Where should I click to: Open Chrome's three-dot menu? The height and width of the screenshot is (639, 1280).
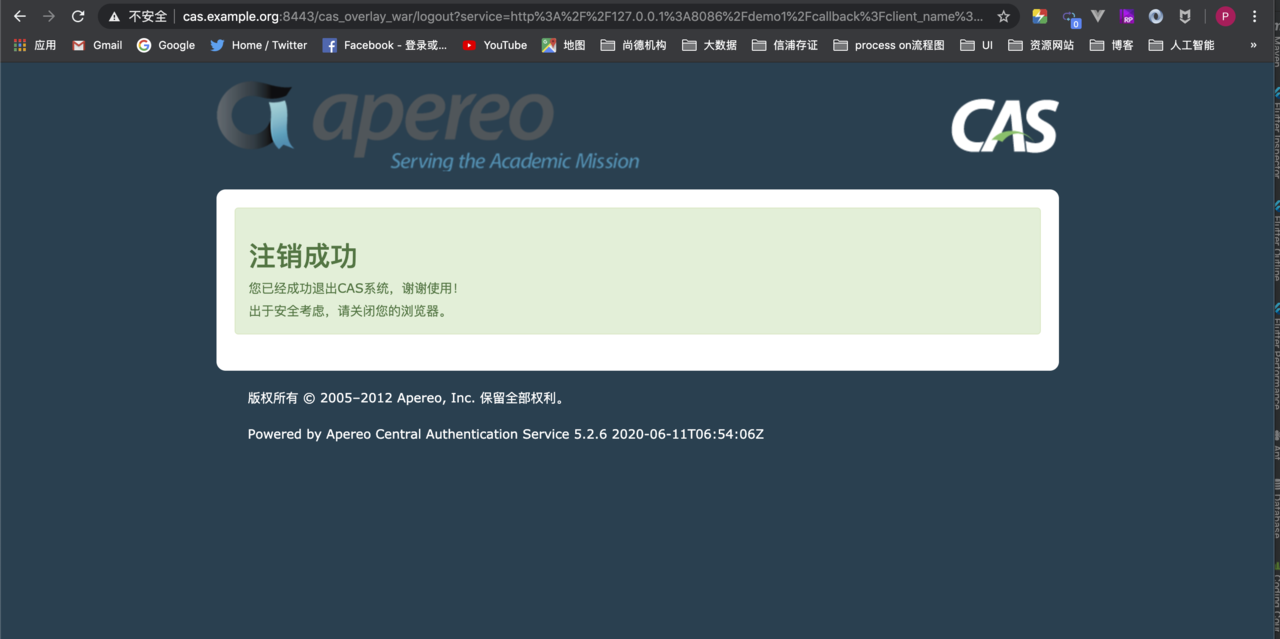pos(1255,16)
